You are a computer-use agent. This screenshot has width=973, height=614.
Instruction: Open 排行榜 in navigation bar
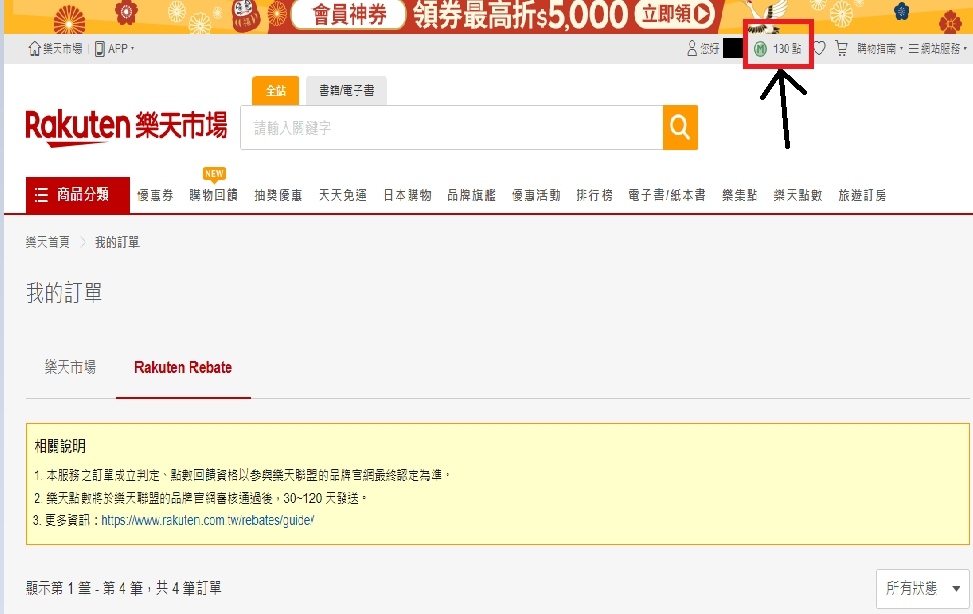click(594, 196)
